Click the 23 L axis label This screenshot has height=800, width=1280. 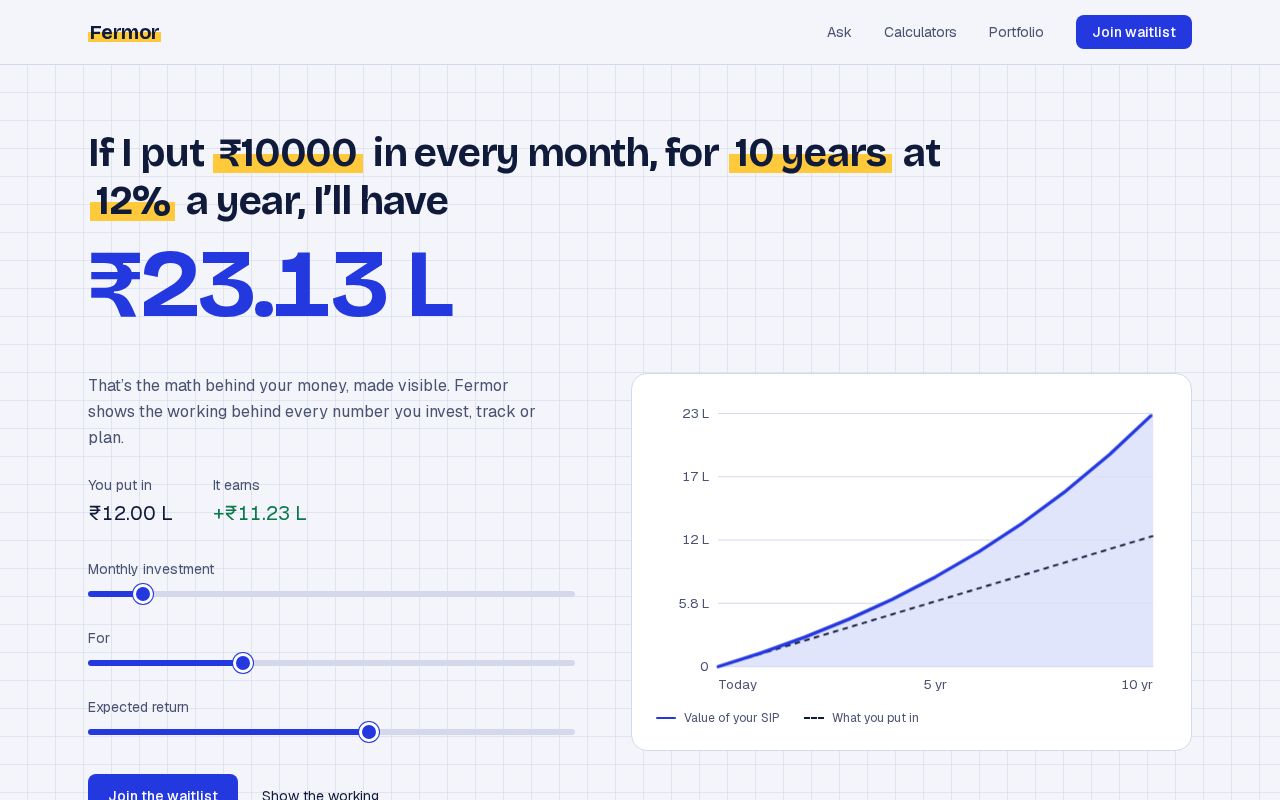click(x=696, y=413)
